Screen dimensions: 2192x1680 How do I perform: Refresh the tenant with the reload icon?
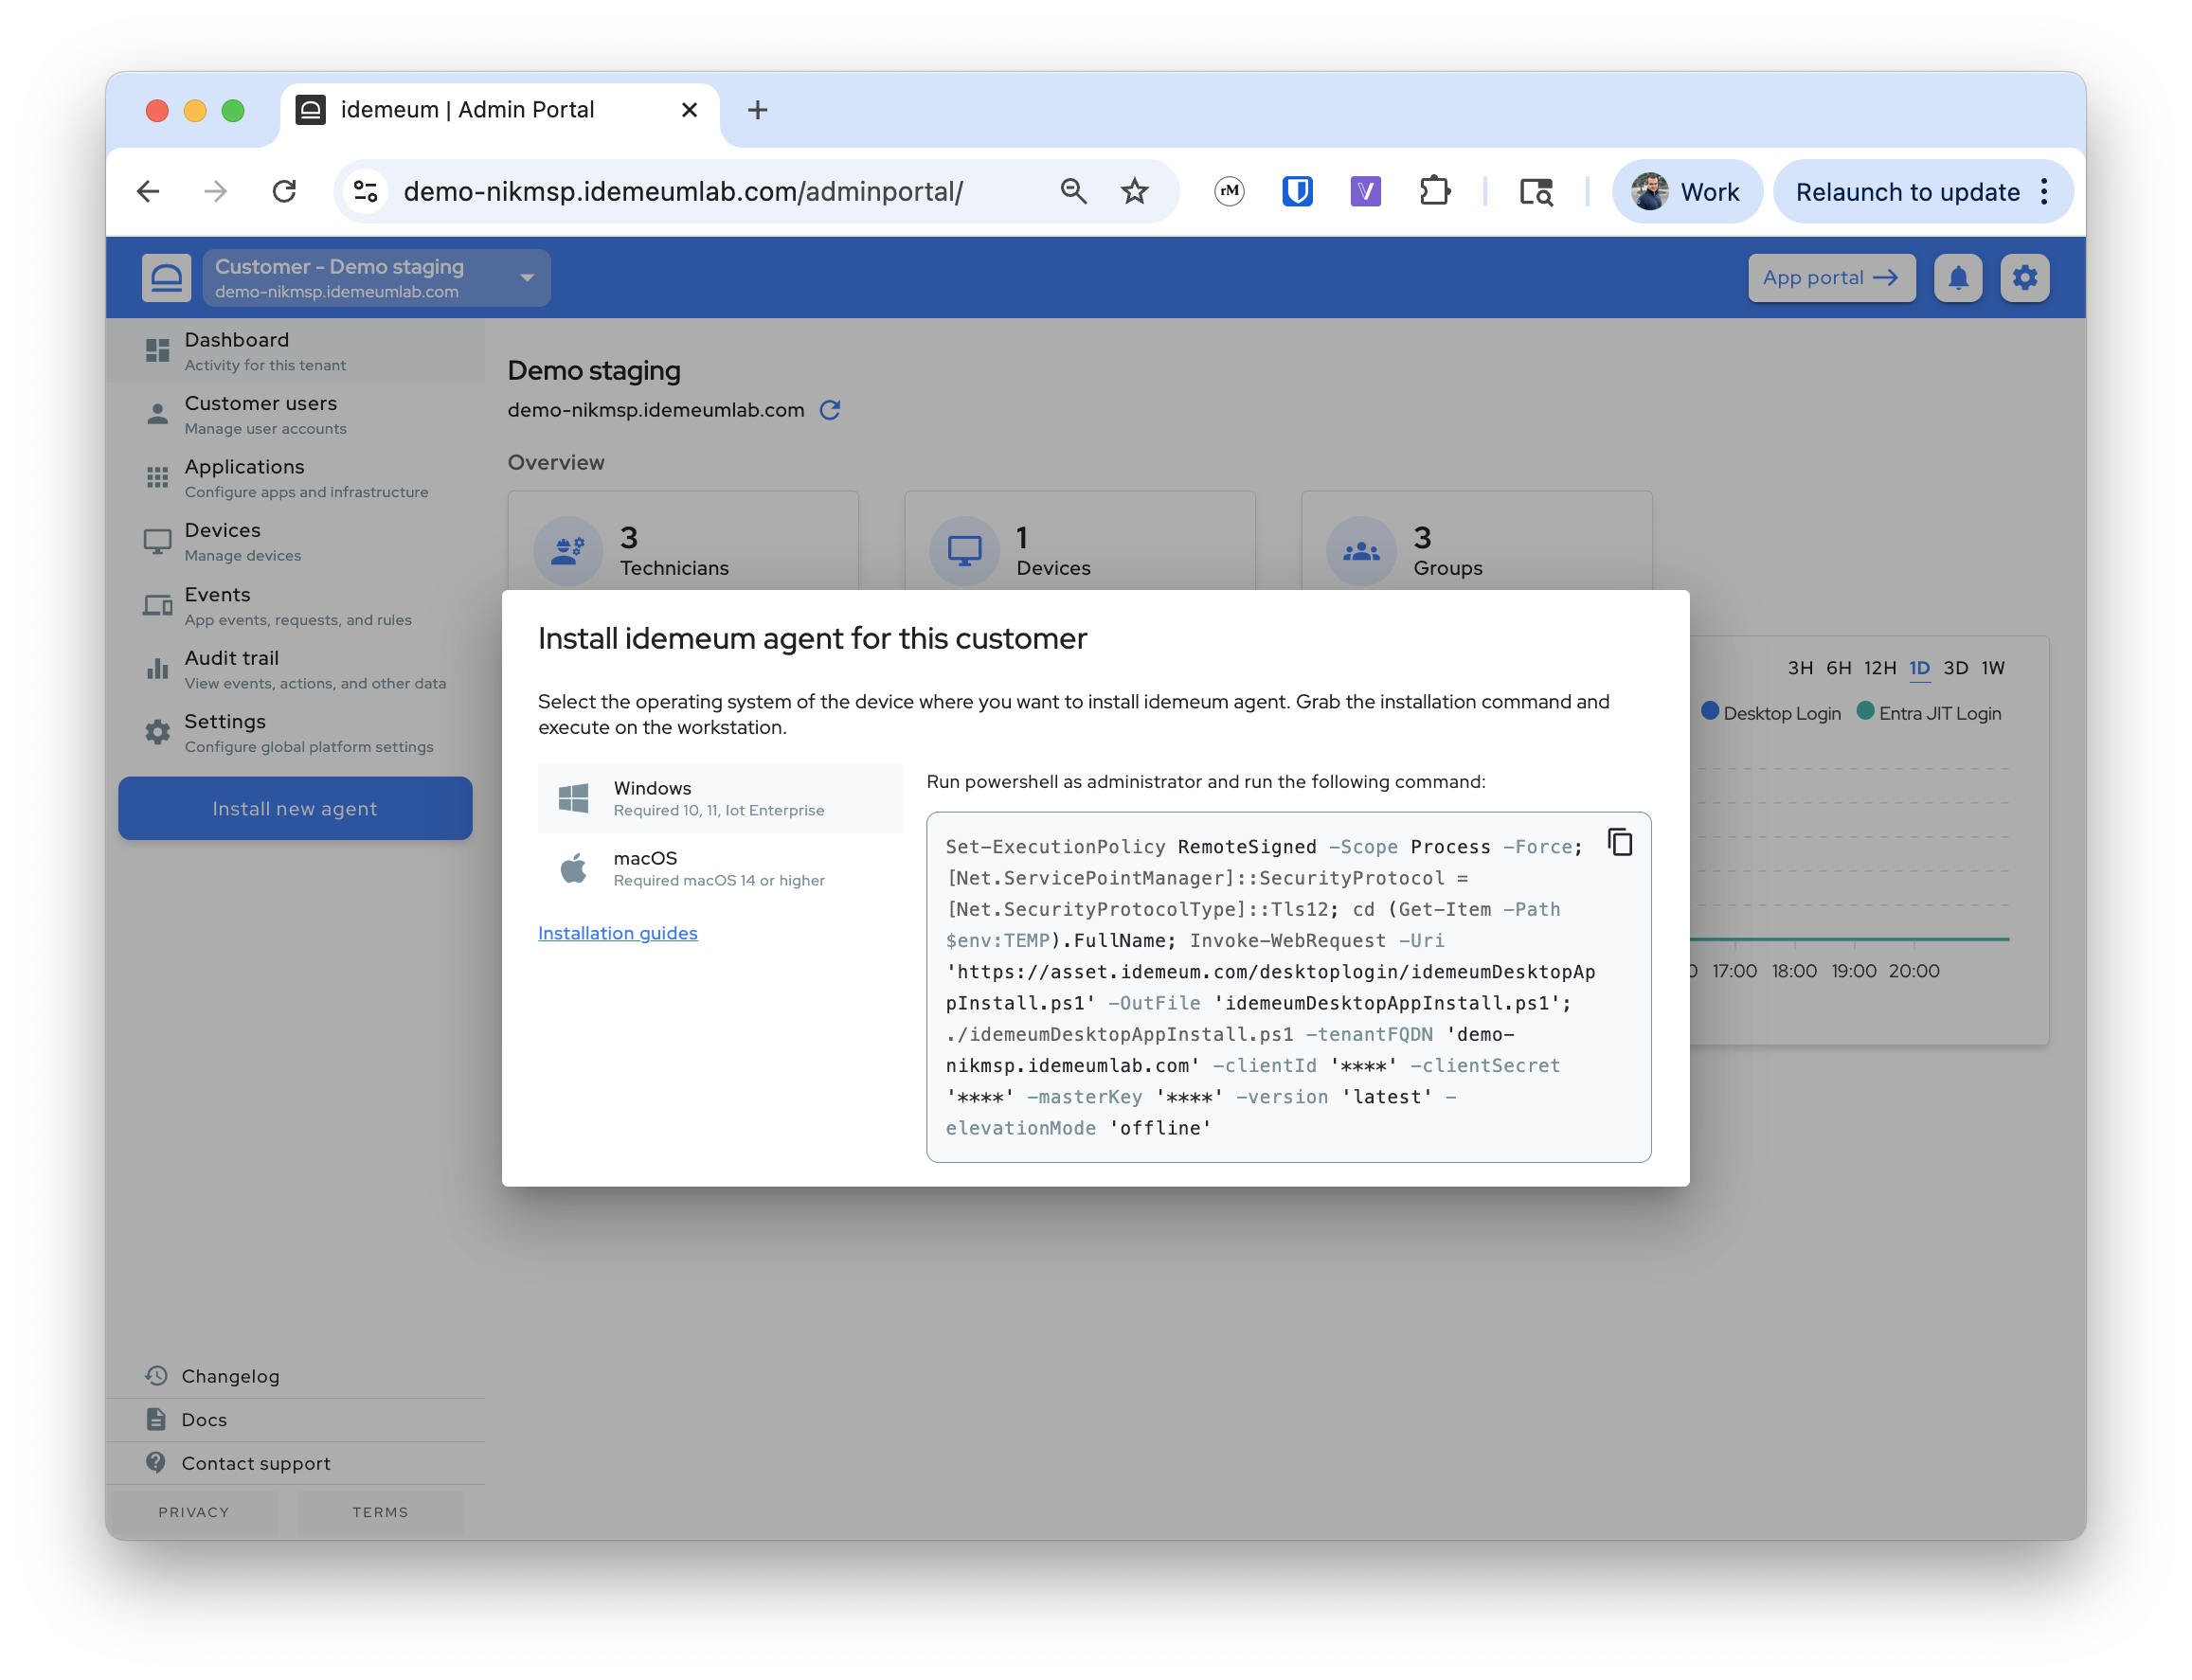click(x=830, y=410)
